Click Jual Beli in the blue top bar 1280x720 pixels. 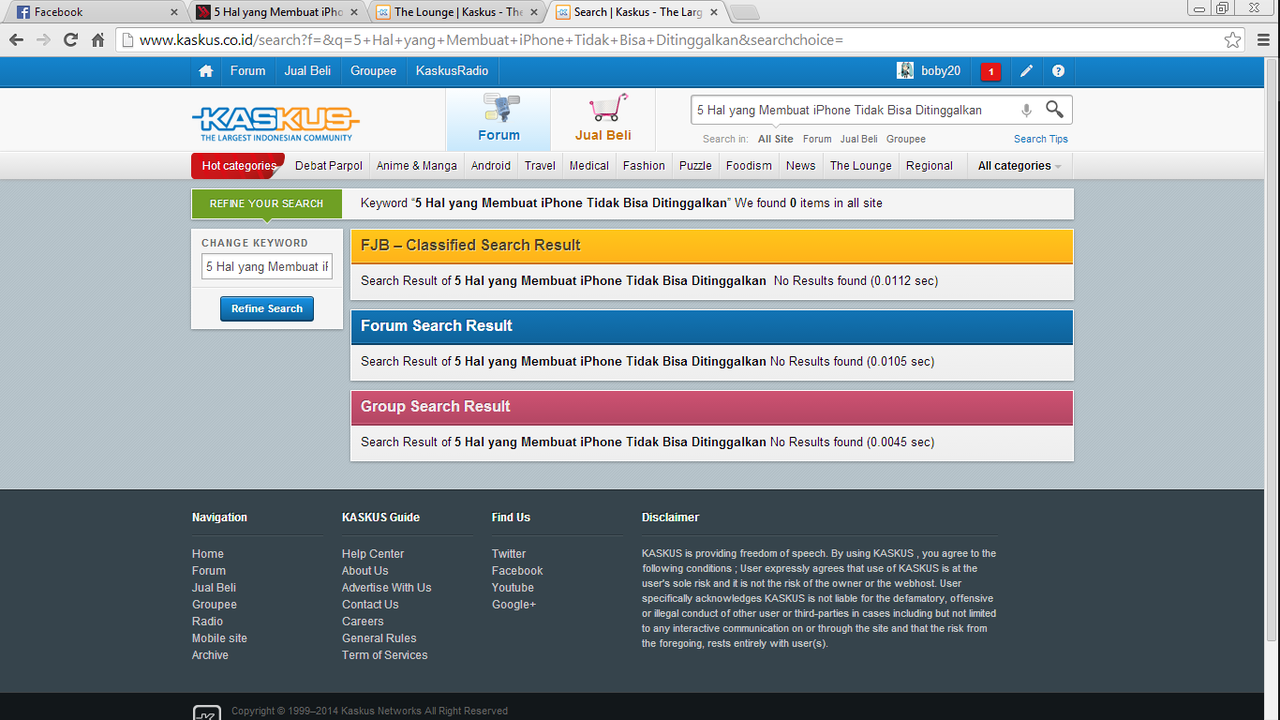[308, 71]
